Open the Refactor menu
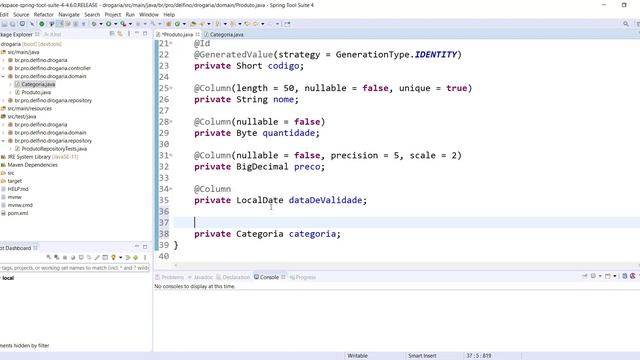The image size is (640, 360). pos(44,14)
